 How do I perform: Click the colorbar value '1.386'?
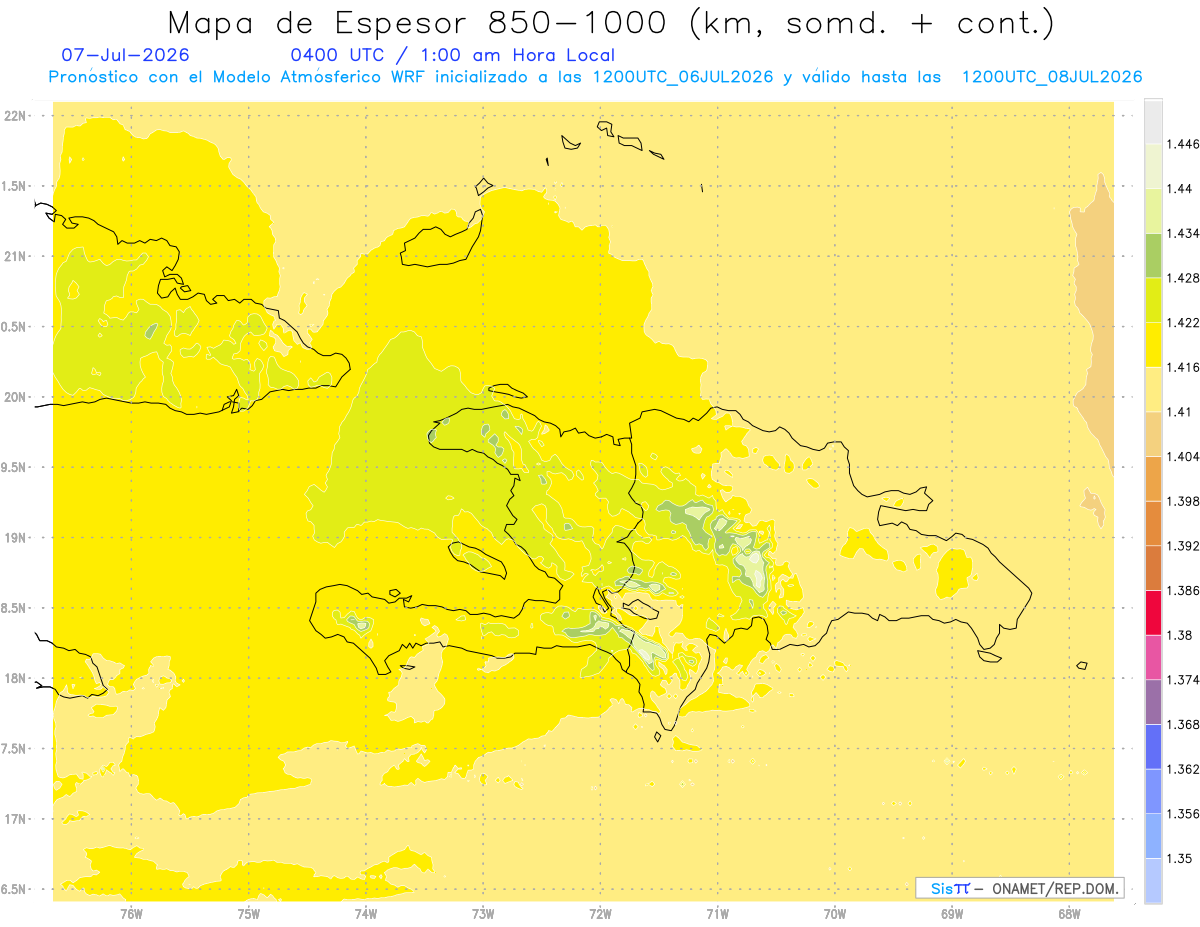(1183, 590)
